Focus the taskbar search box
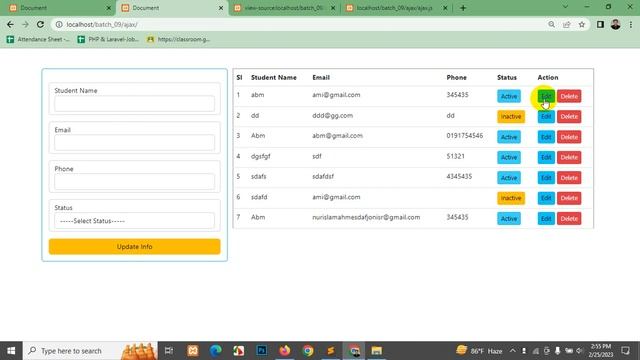Screen dimensions: 640x360 pos(91,351)
